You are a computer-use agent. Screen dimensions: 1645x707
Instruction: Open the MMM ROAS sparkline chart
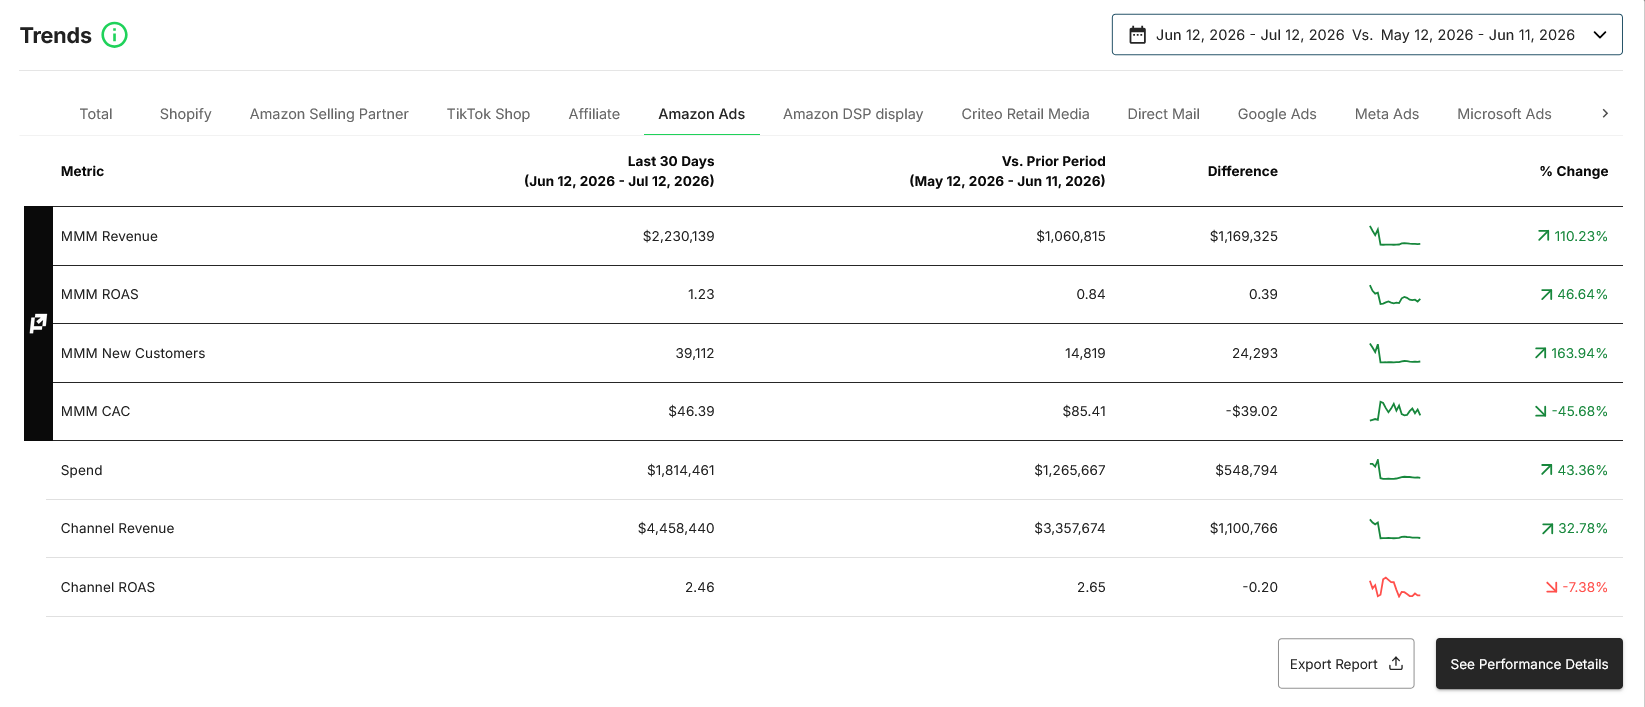[1394, 294]
